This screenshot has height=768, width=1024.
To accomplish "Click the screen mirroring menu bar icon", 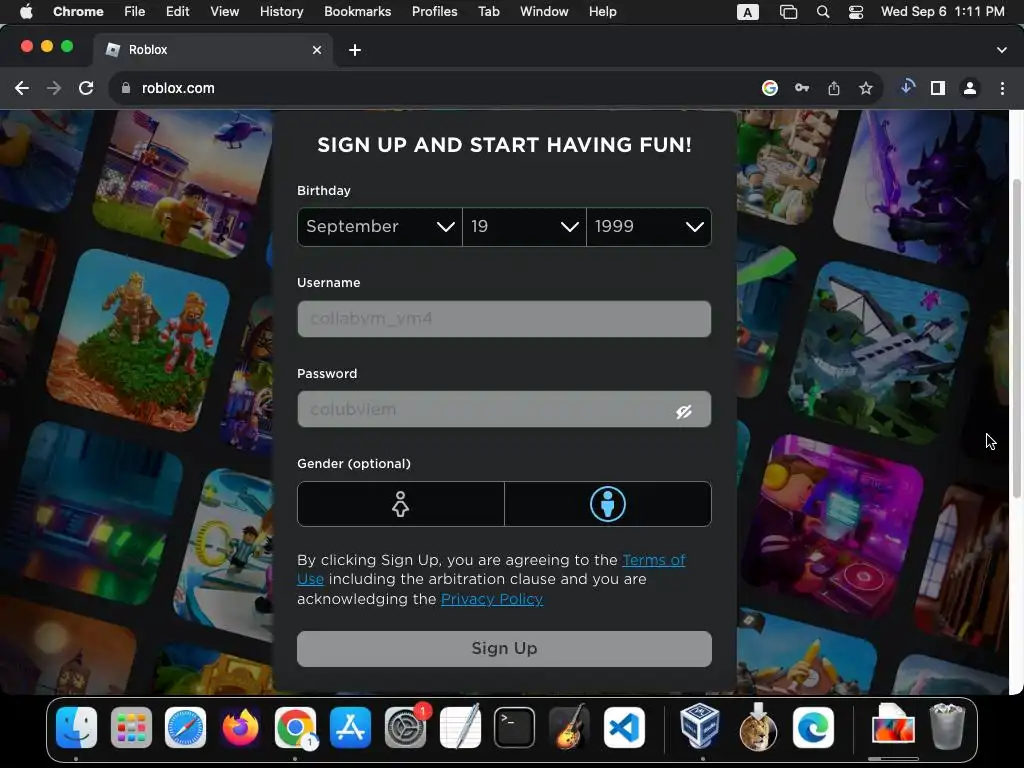I will tap(788, 12).
